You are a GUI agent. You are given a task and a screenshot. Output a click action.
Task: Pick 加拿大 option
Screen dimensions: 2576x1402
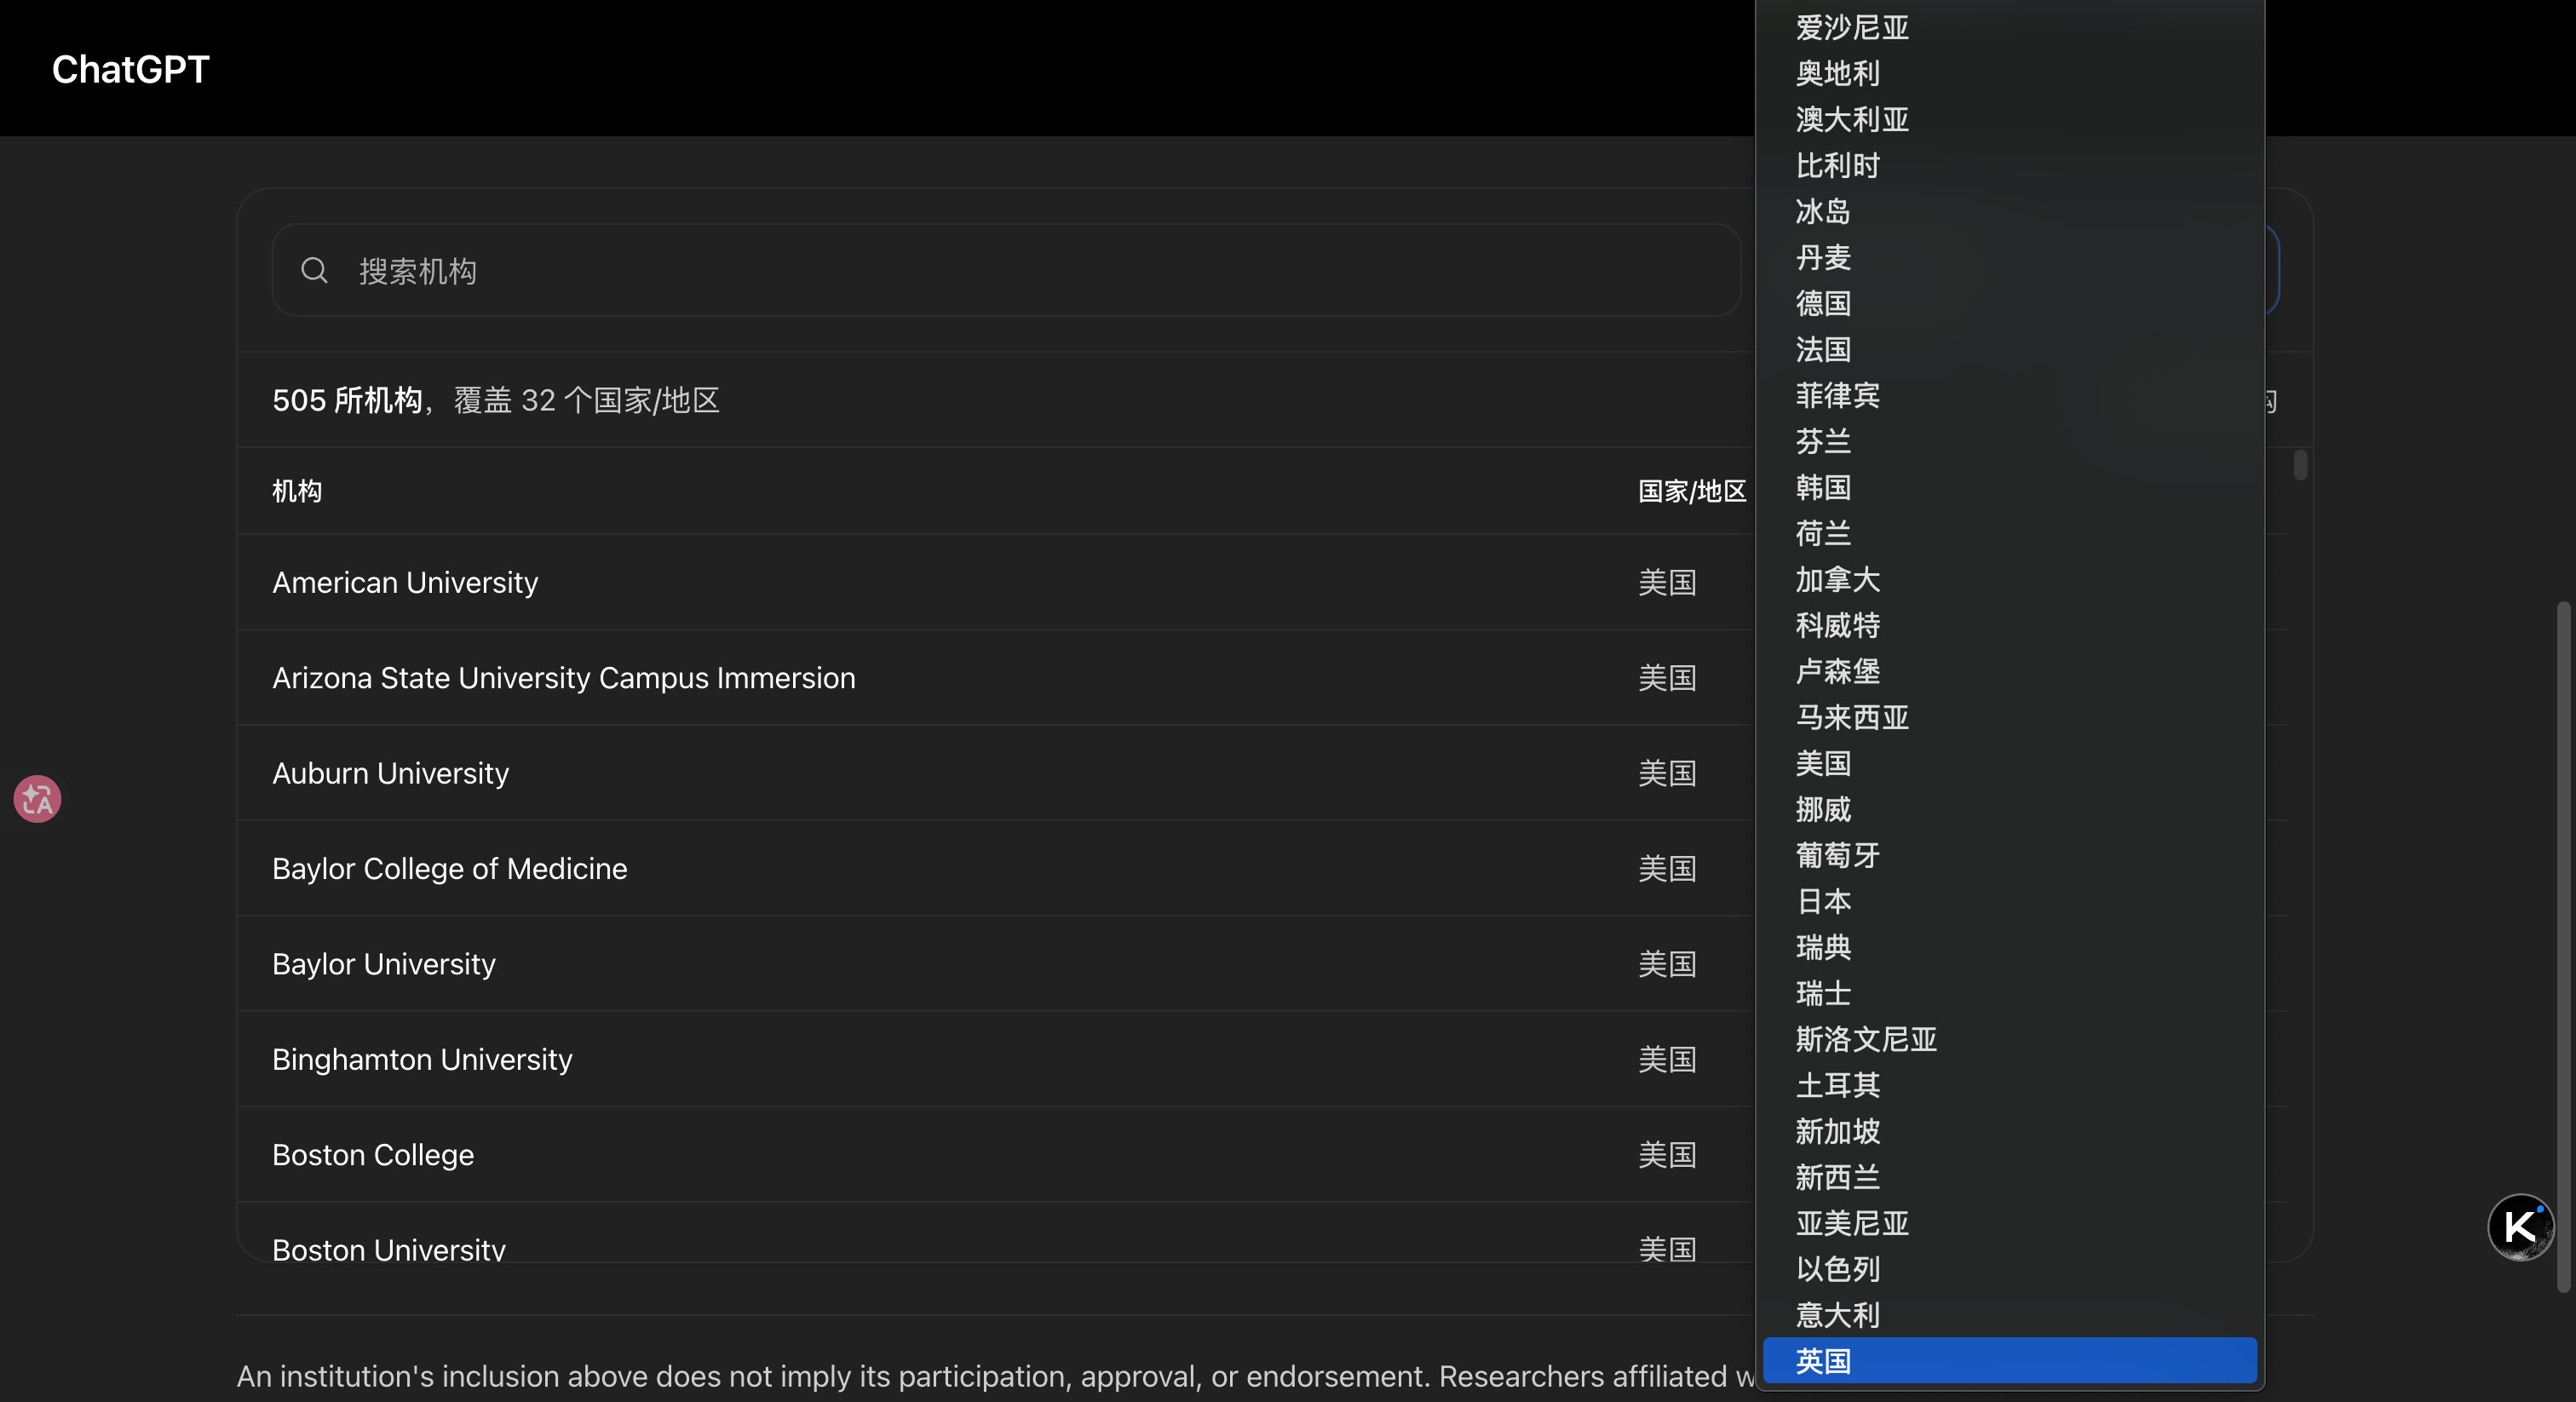click(x=2010, y=579)
